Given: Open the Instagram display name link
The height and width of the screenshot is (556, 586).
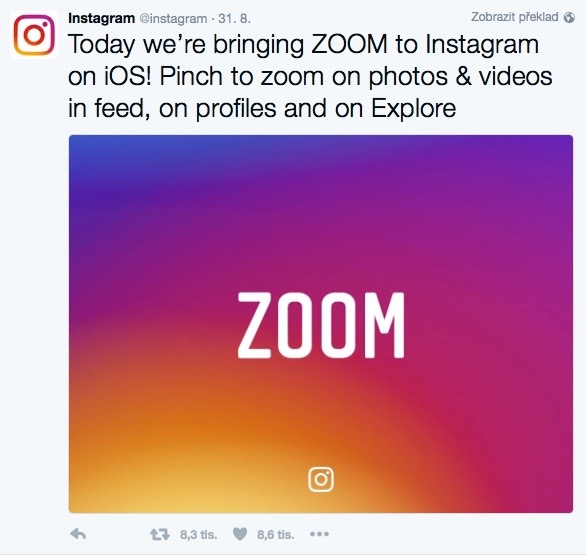Looking at the screenshot, I should tap(101, 18).
